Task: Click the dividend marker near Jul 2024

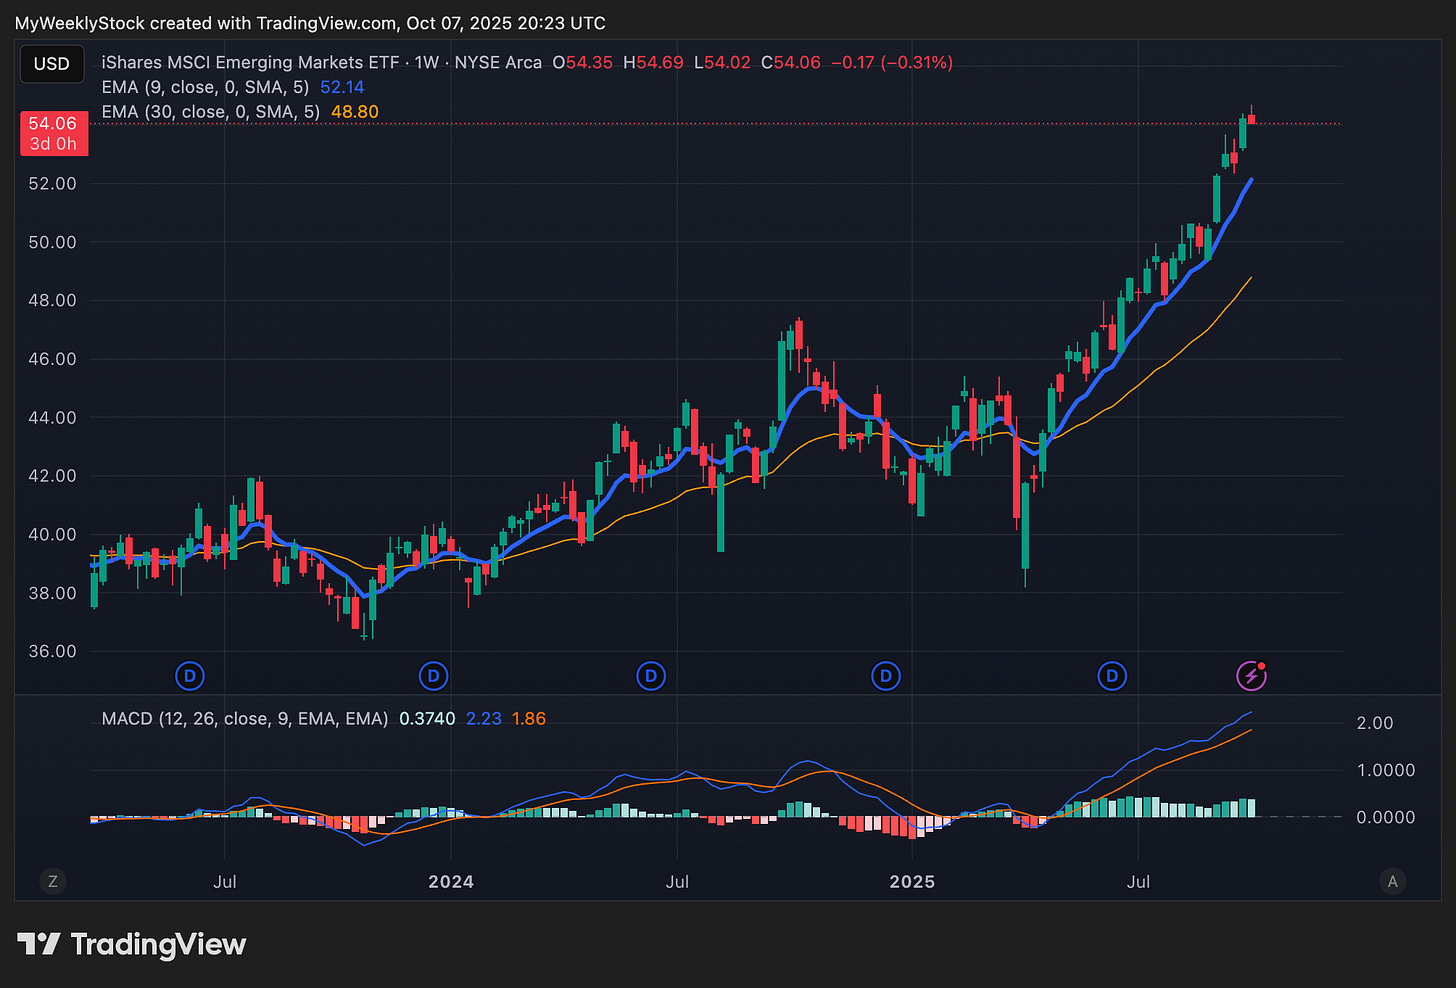Action: pyautogui.click(x=651, y=676)
